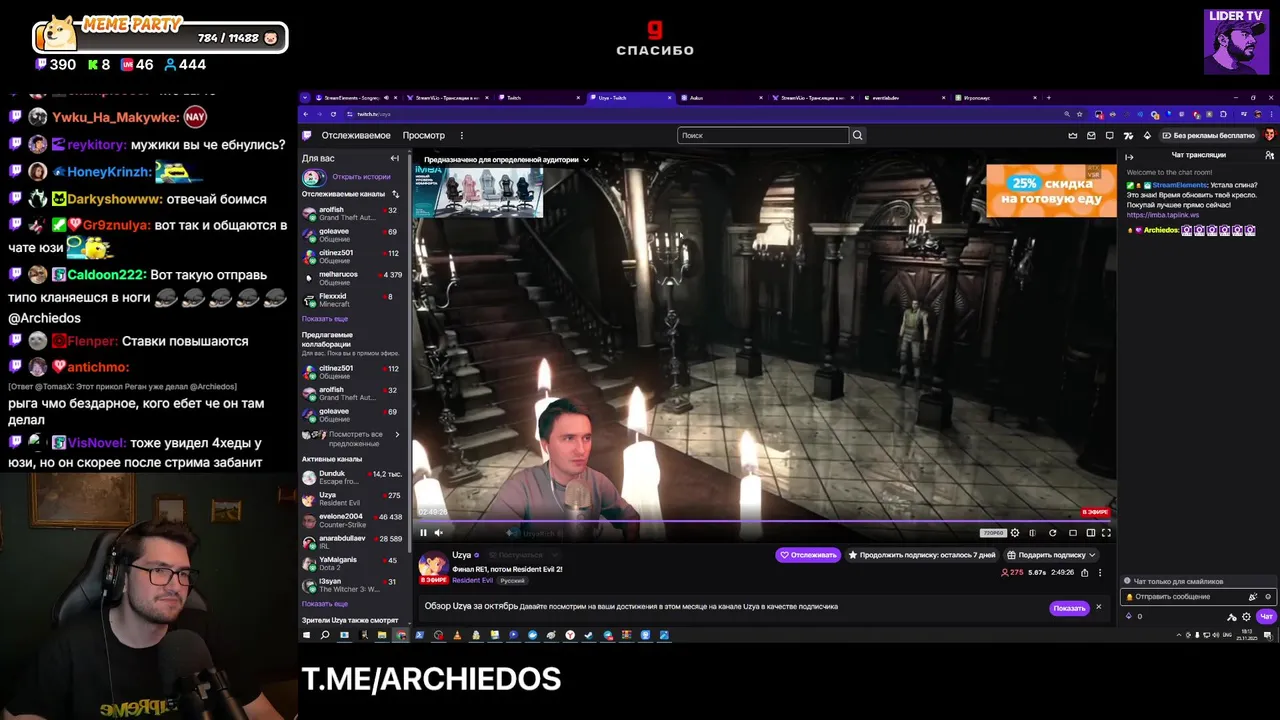Click taskbar search magnifier

pos(325,635)
